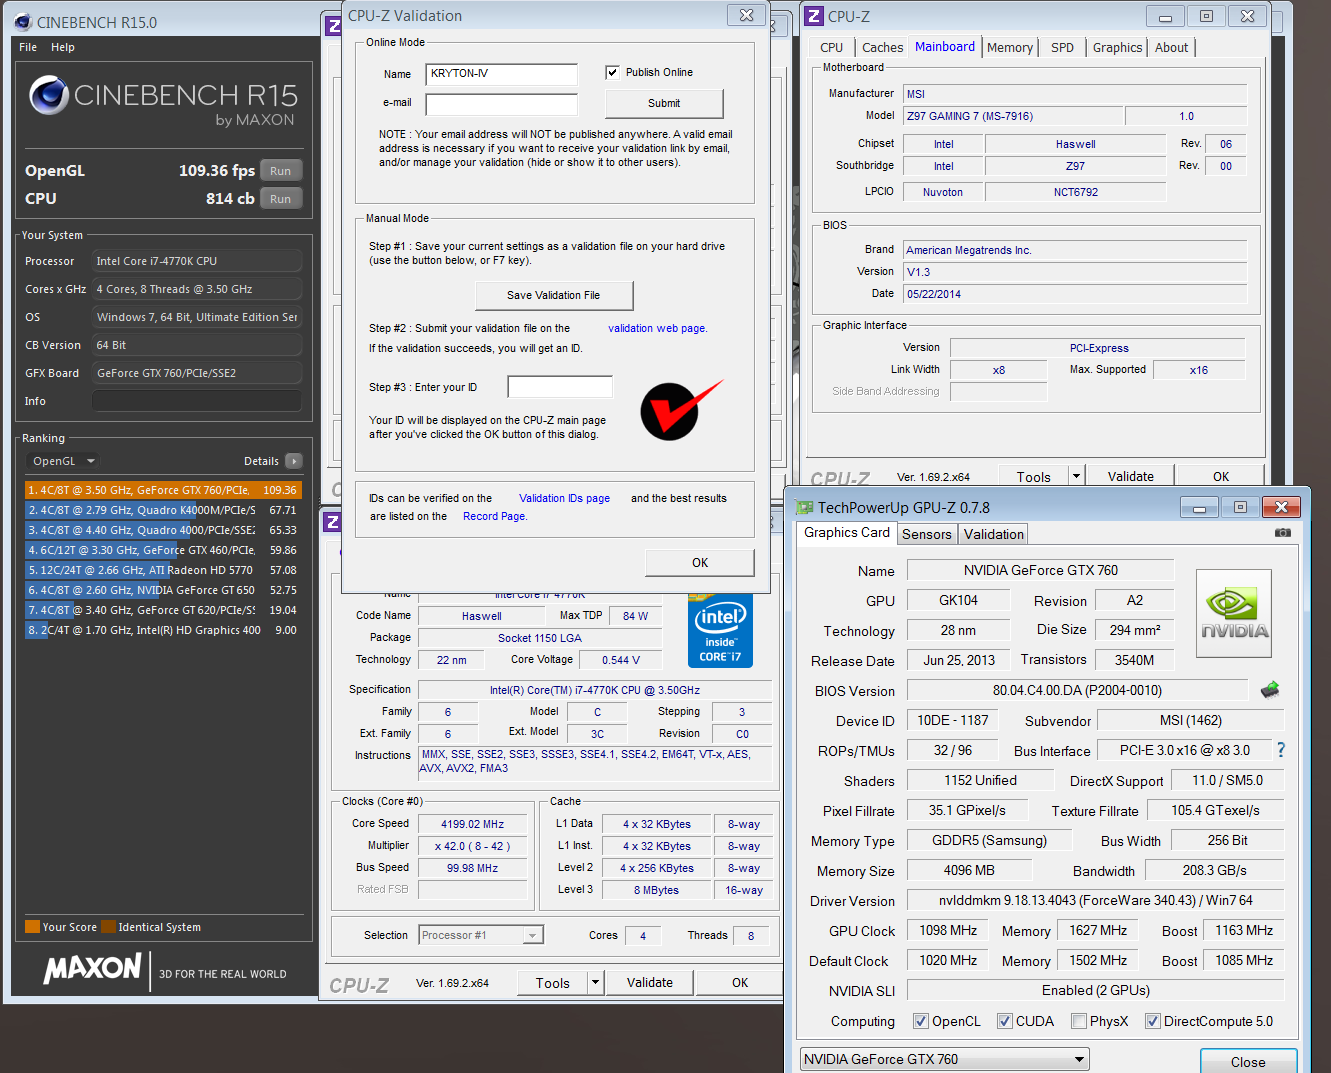The image size is (1331, 1073).
Task: Toggle the Publish Online checkbox
Action: [612, 72]
